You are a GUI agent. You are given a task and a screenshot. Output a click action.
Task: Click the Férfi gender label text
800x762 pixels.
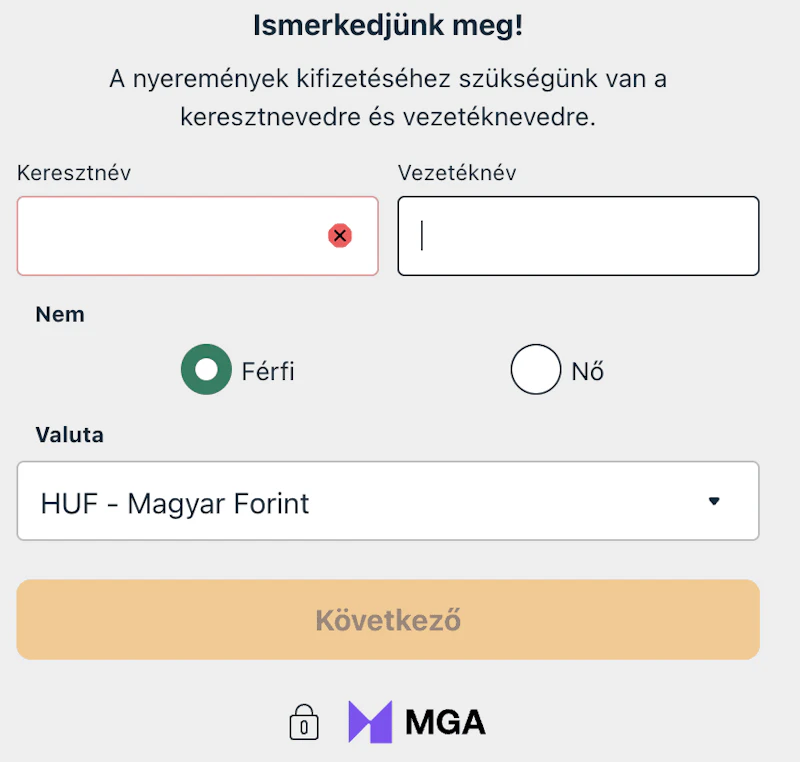[268, 372]
